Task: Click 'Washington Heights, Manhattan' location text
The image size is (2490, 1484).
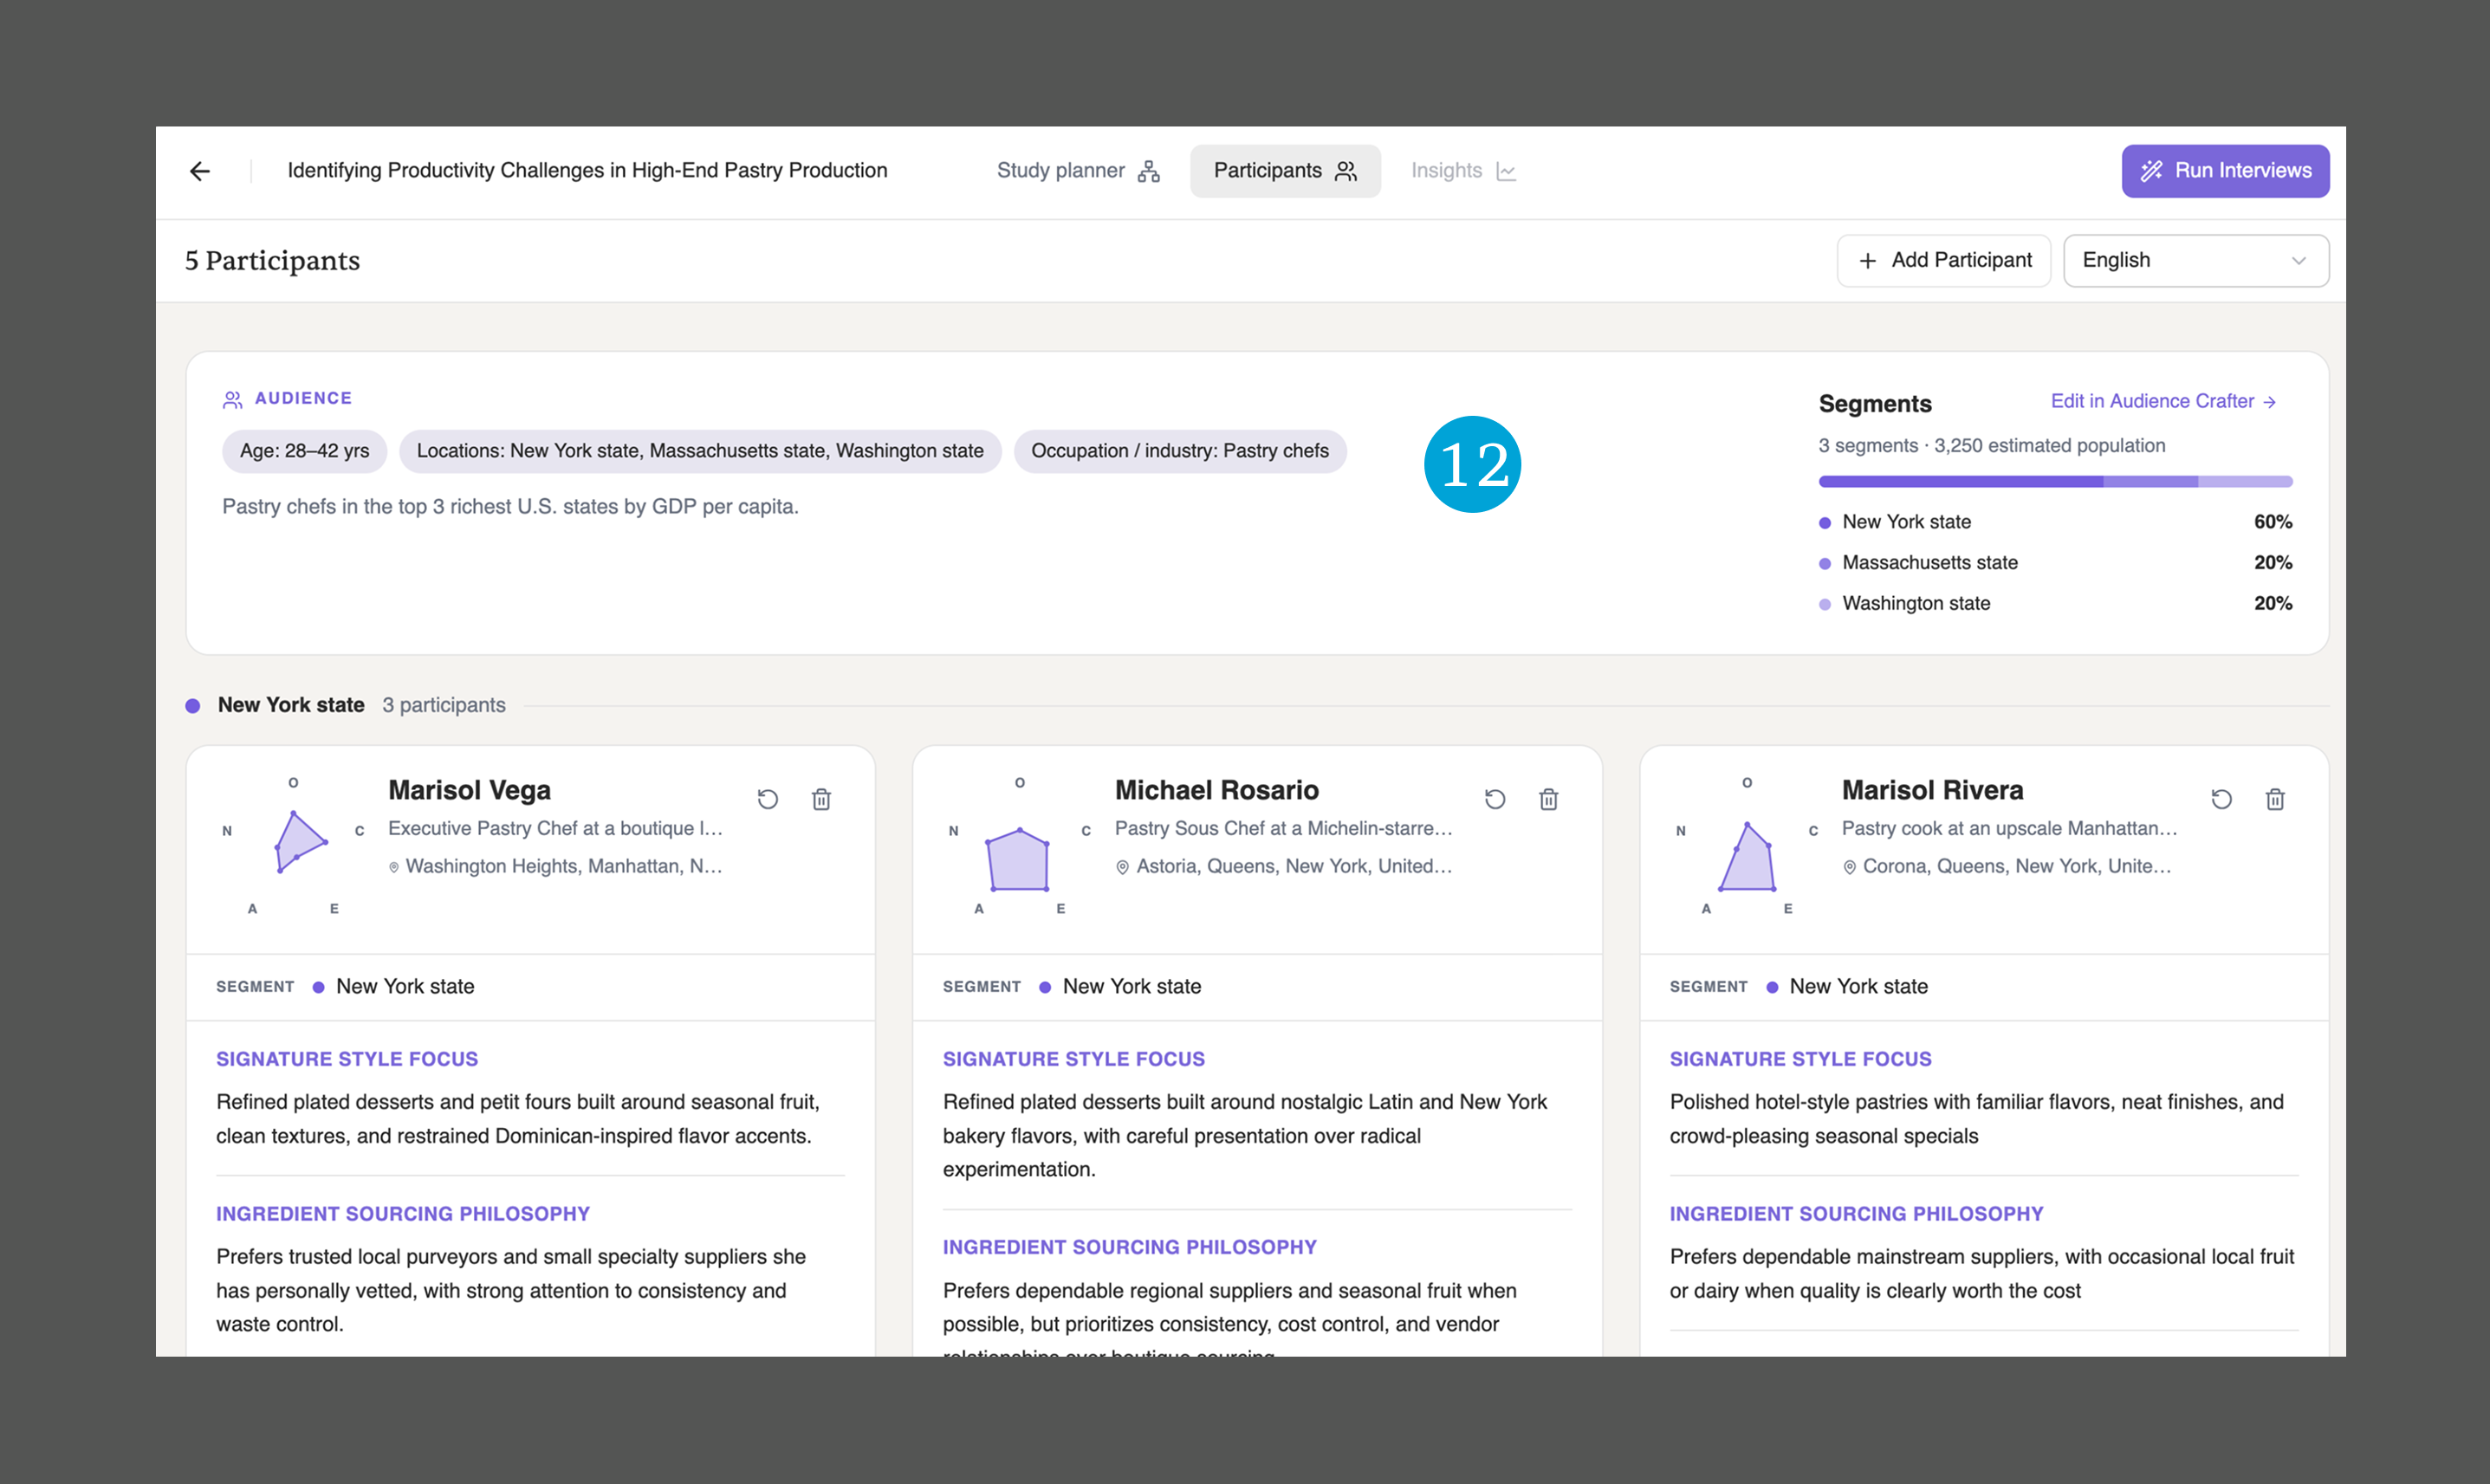Action: pos(564,866)
